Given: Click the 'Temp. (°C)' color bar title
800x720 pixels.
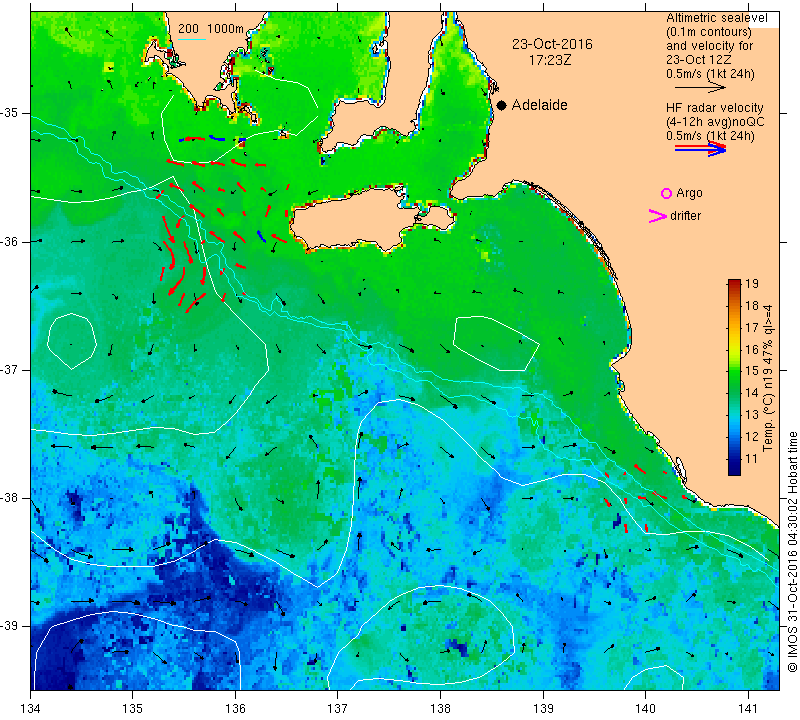Looking at the screenshot, I should tap(767, 428).
